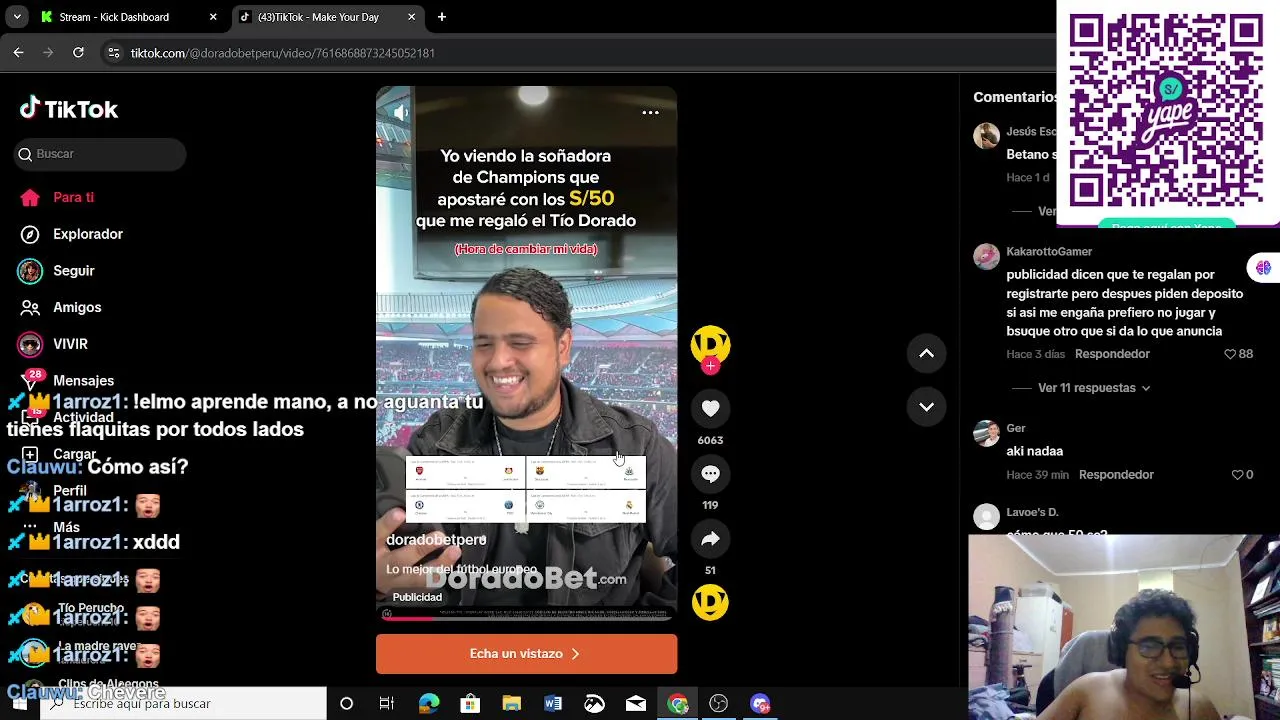
Task: Open the Mail app from the taskbar
Action: [x=636, y=704]
